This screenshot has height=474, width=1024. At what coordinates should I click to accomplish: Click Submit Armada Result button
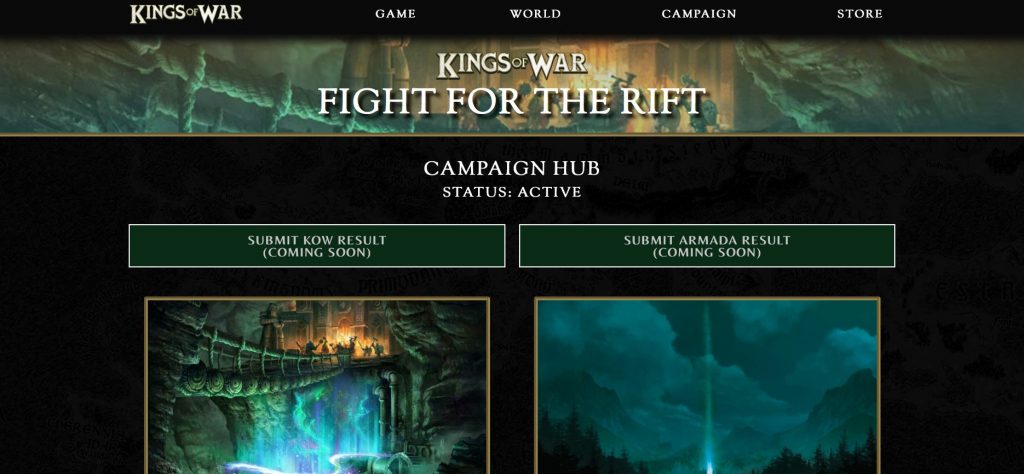pos(707,246)
